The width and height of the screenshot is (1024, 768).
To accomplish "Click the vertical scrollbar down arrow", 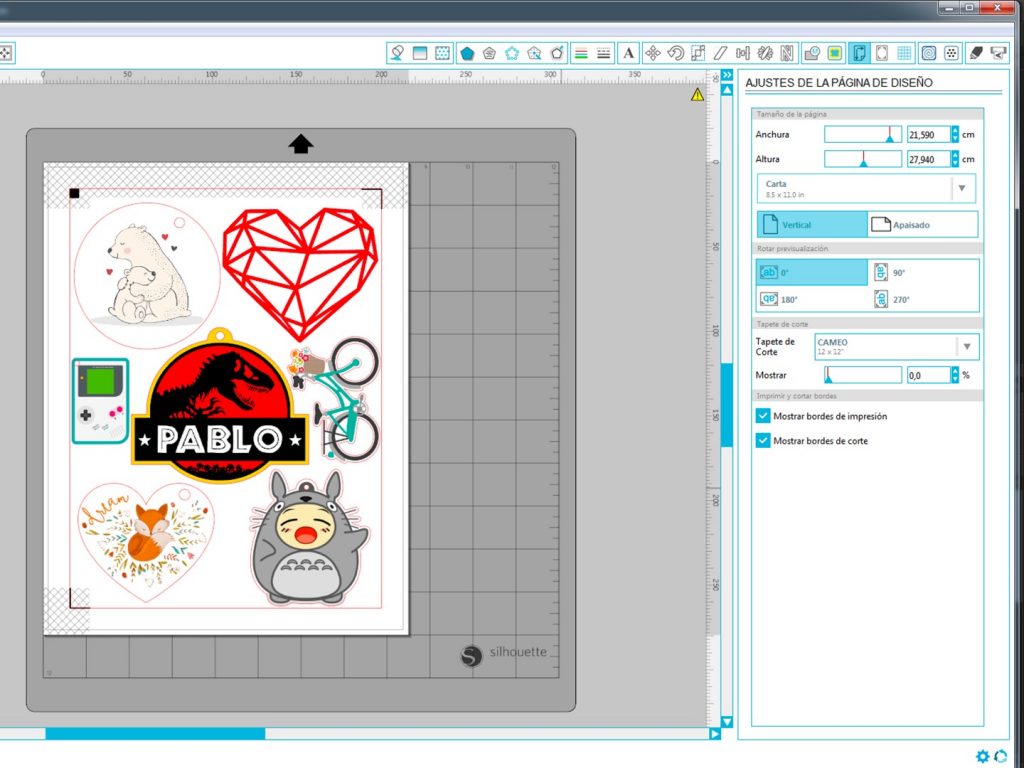I will [727, 722].
